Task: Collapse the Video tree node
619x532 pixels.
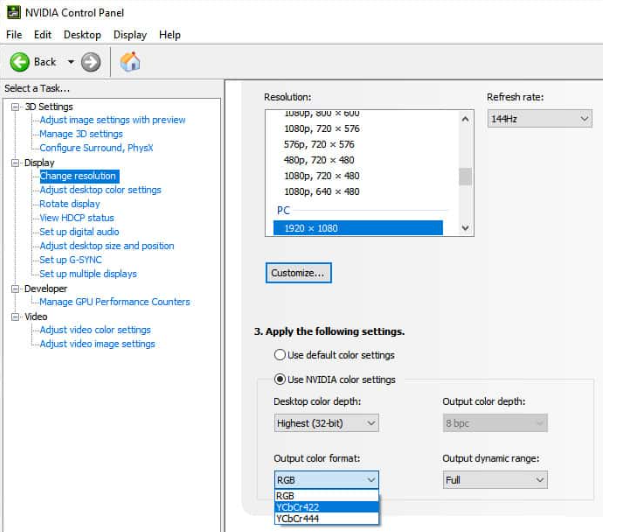Action: point(15,317)
